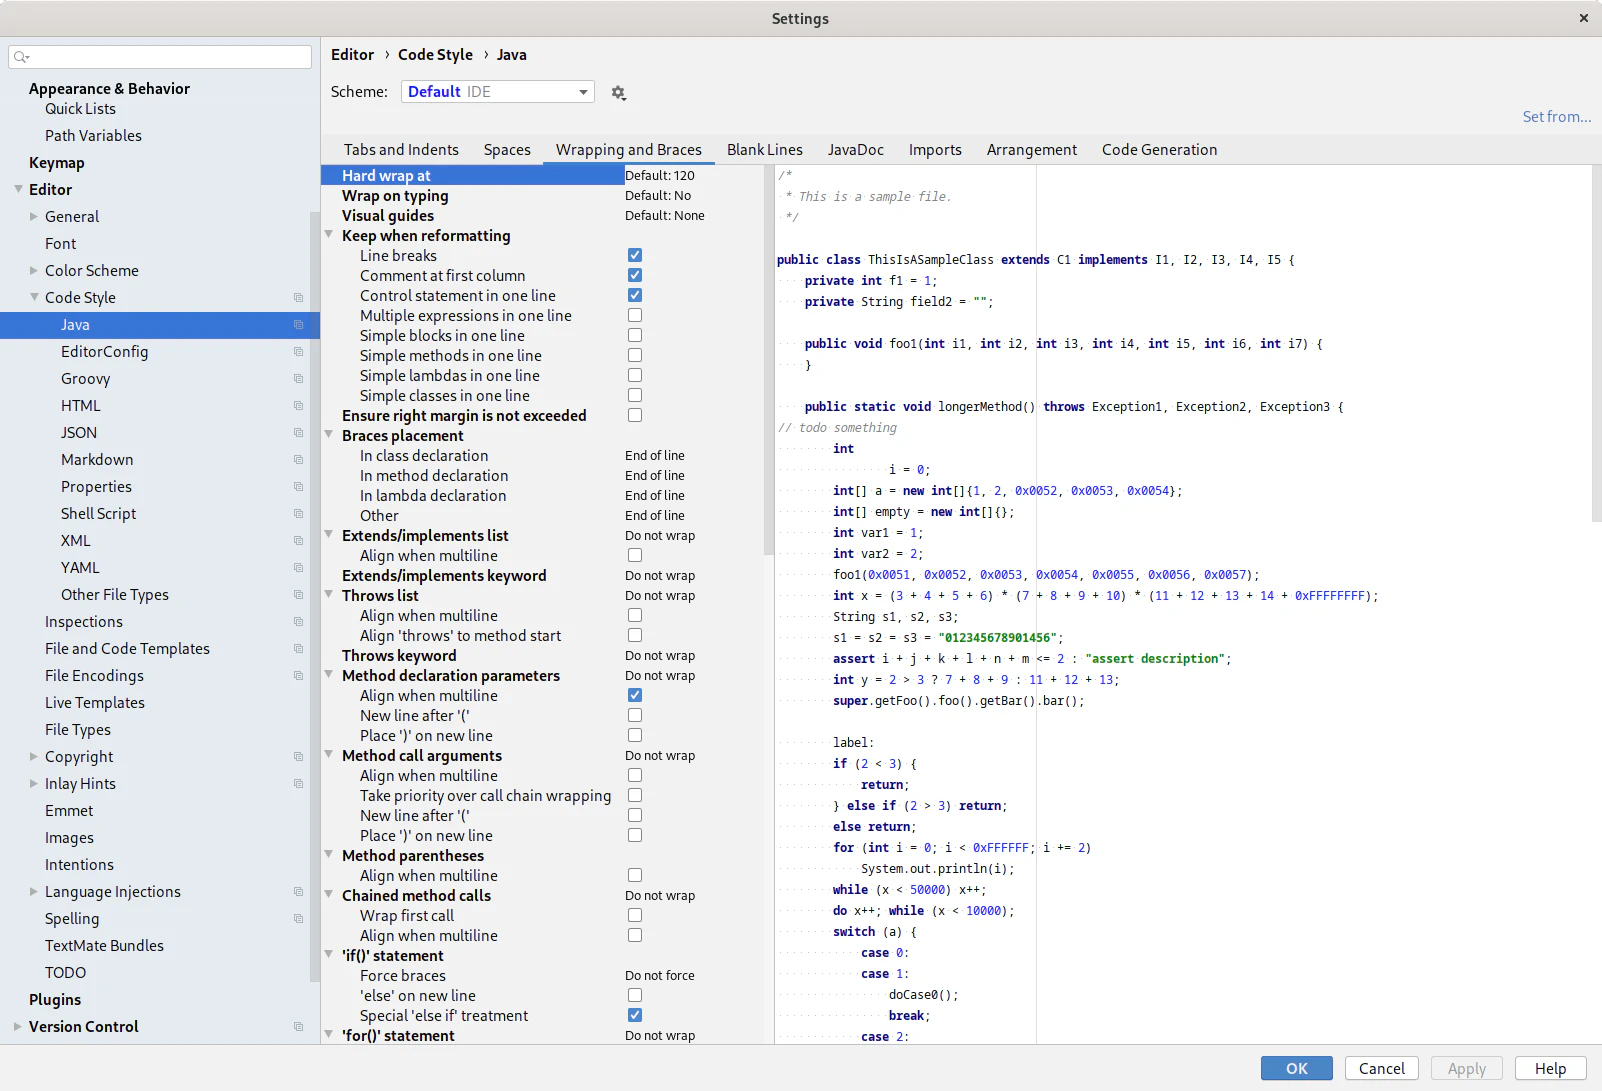Viewport: 1602px width, 1091px height.
Task: Click project-level icon beside Code Style
Action: point(298,298)
